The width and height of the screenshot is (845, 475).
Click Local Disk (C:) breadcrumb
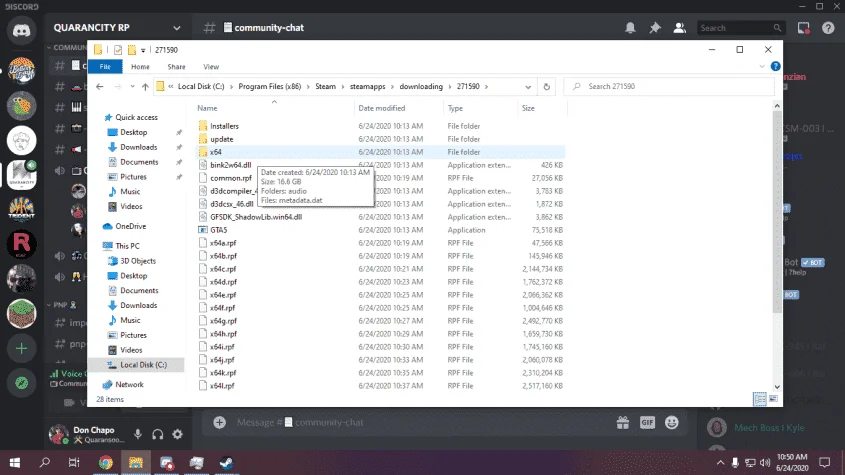[x=201, y=86]
